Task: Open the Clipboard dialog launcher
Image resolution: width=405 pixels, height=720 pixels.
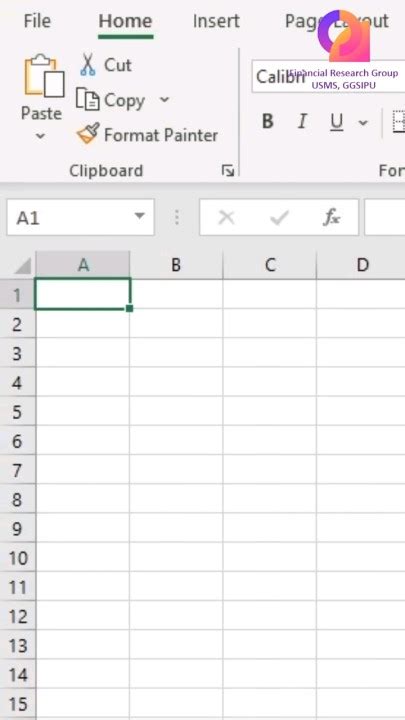Action: click(x=228, y=171)
